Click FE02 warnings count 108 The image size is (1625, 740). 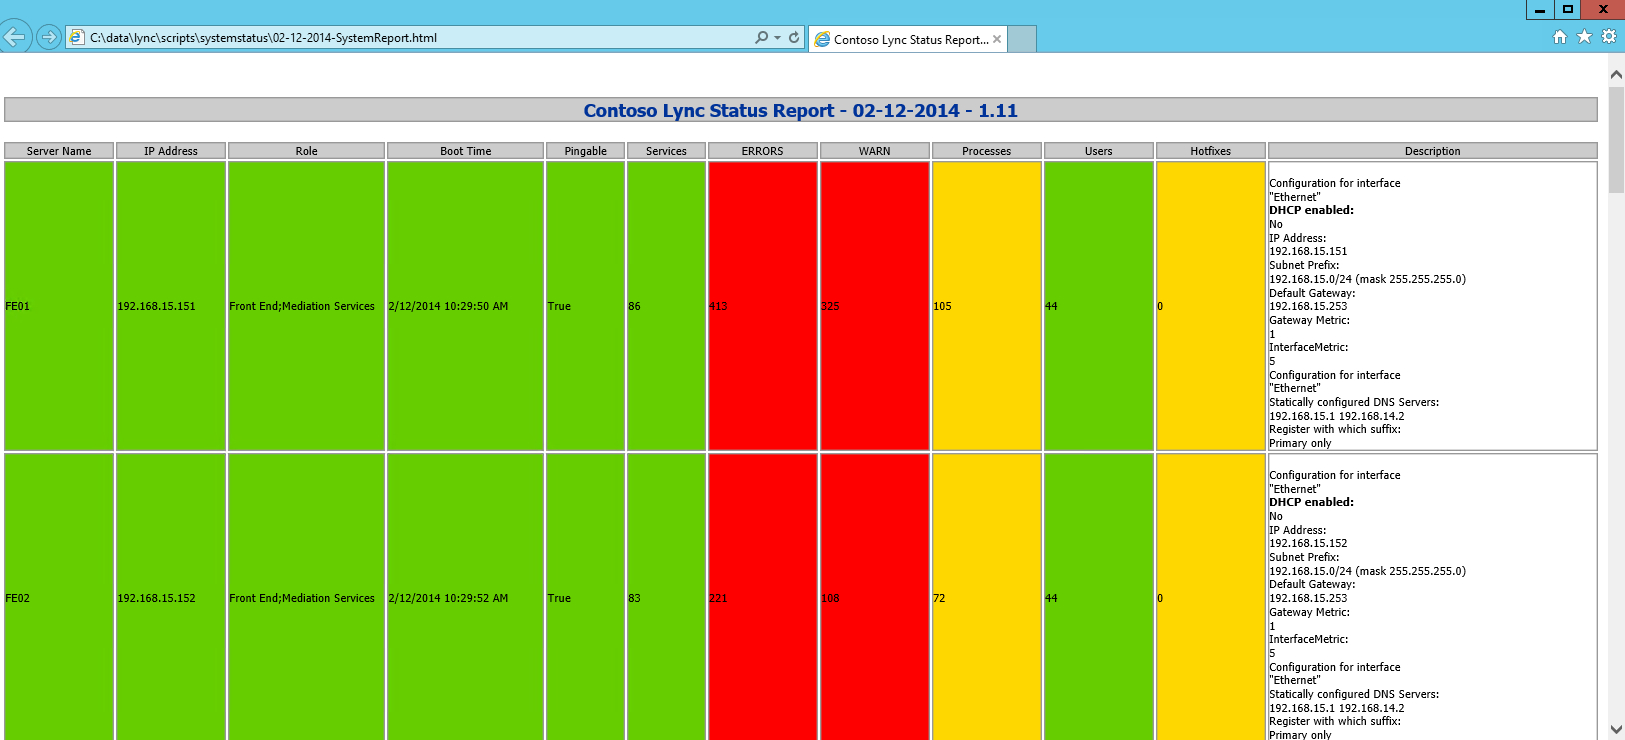point(830,598)
